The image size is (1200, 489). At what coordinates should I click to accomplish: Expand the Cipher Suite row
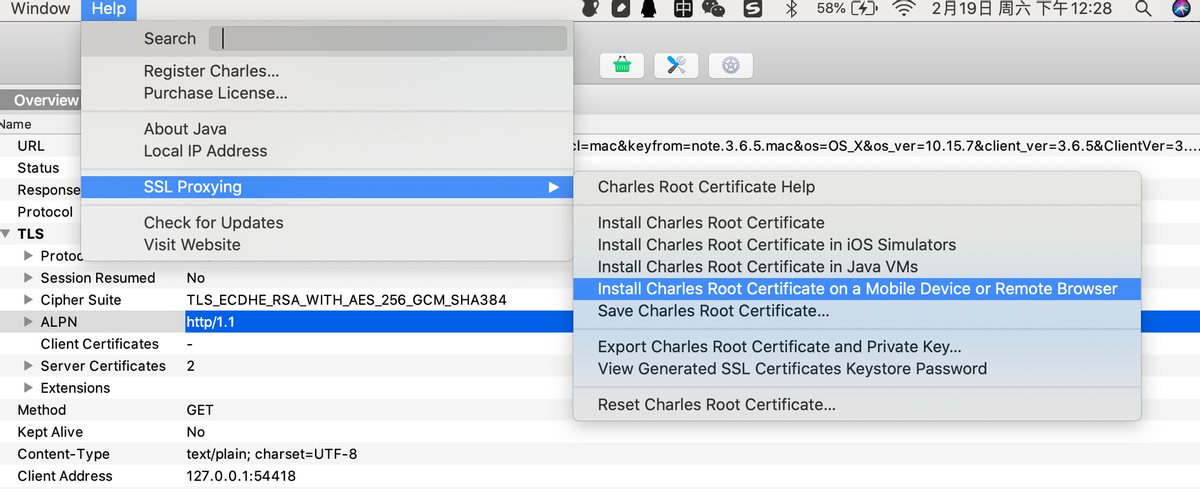pyautogui.click(x=29, y=300)
